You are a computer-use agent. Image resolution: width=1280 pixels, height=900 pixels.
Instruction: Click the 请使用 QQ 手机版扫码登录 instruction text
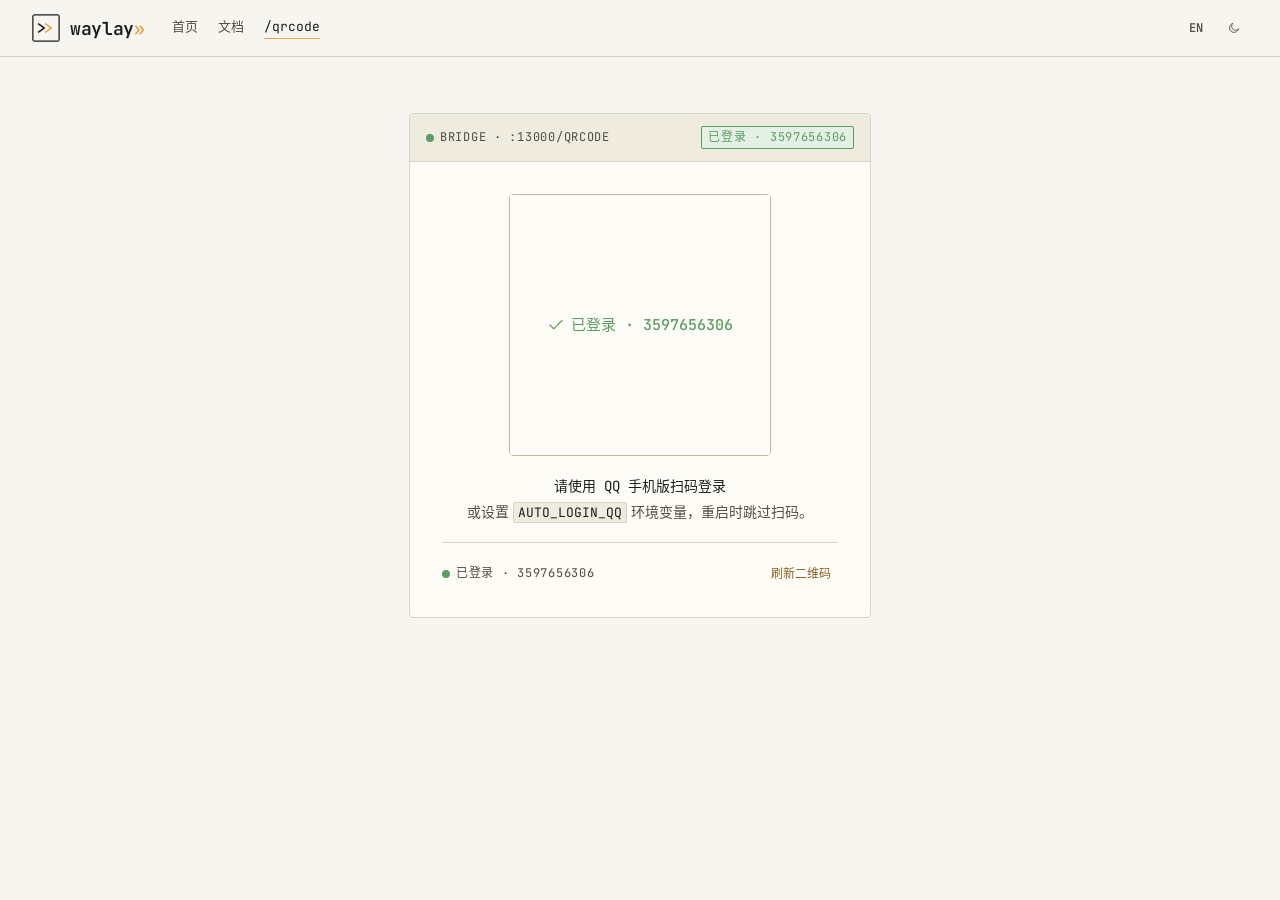tap(640, 487)
